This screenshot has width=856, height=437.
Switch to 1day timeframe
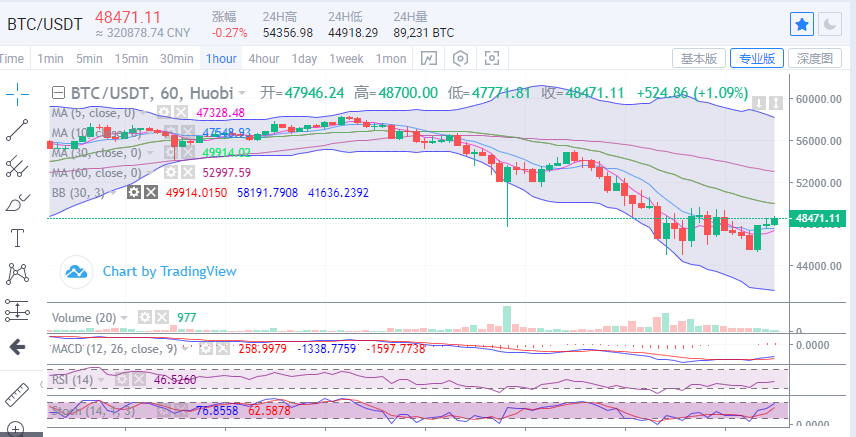[x=304, y=59]
